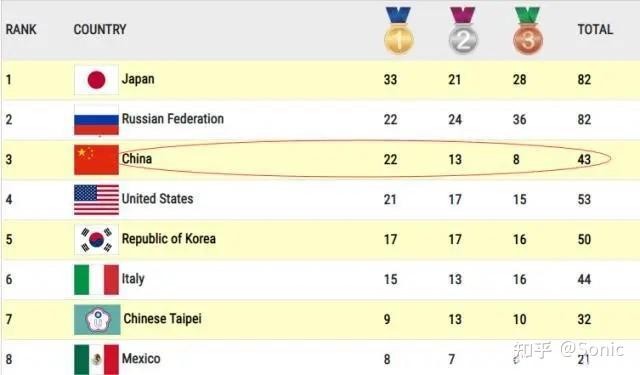The width and height of the screenshot is (640, 375).
Task: Open the Republic of Korea link
Action: [169, 239]
